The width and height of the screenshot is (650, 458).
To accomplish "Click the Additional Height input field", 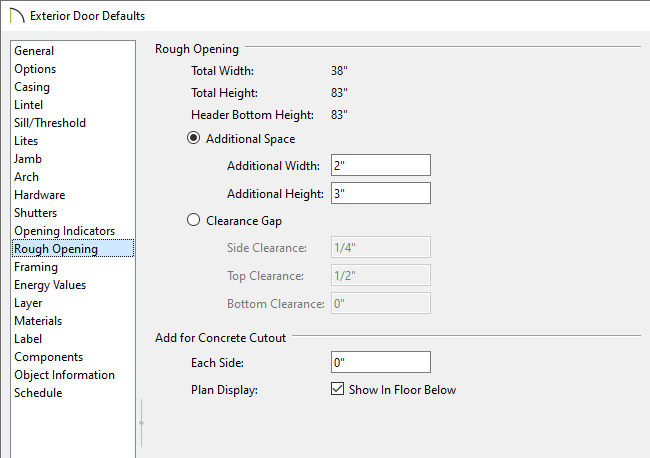I will (381, 193).
